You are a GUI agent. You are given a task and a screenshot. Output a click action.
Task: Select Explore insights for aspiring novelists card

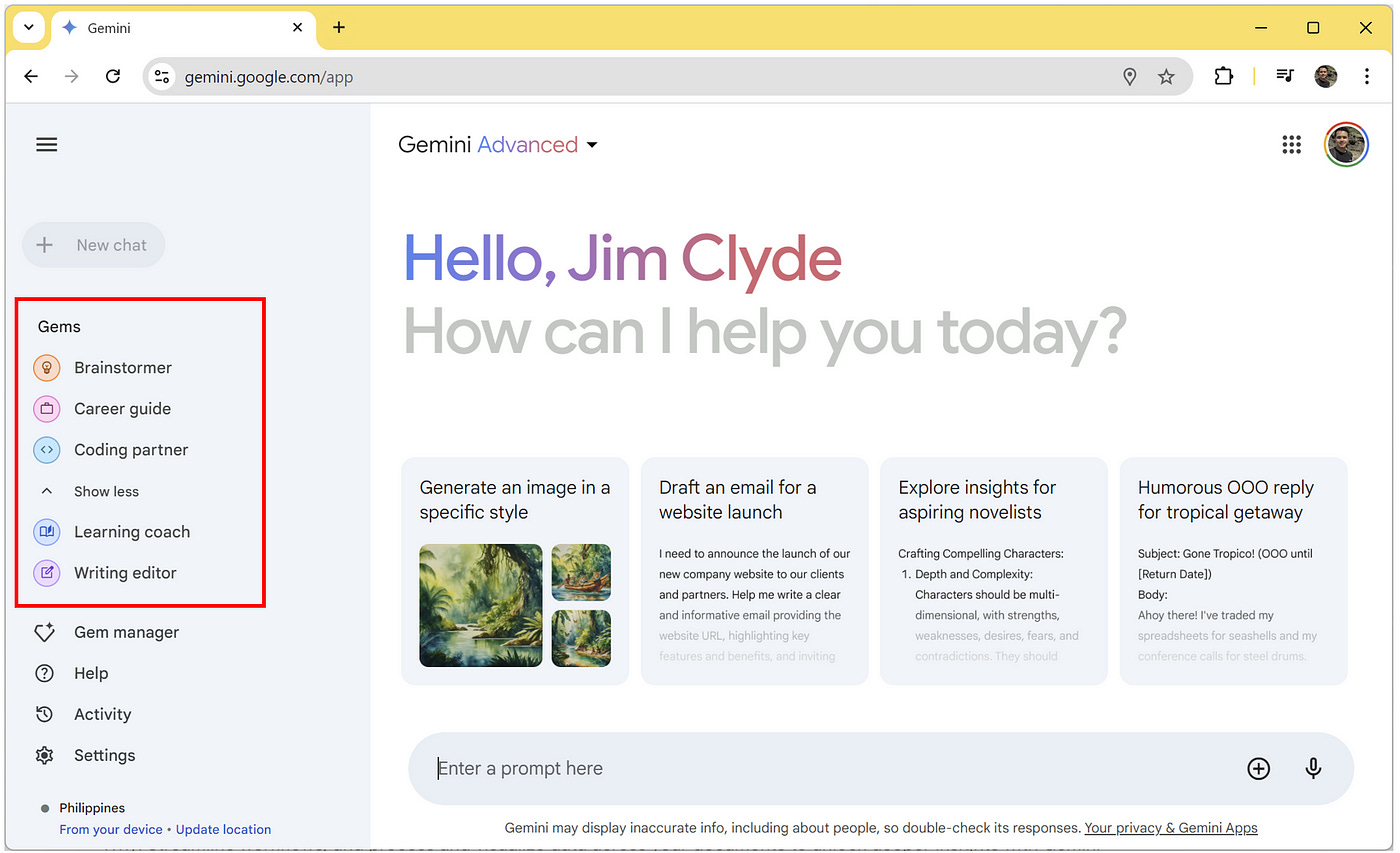pos(994,571)
